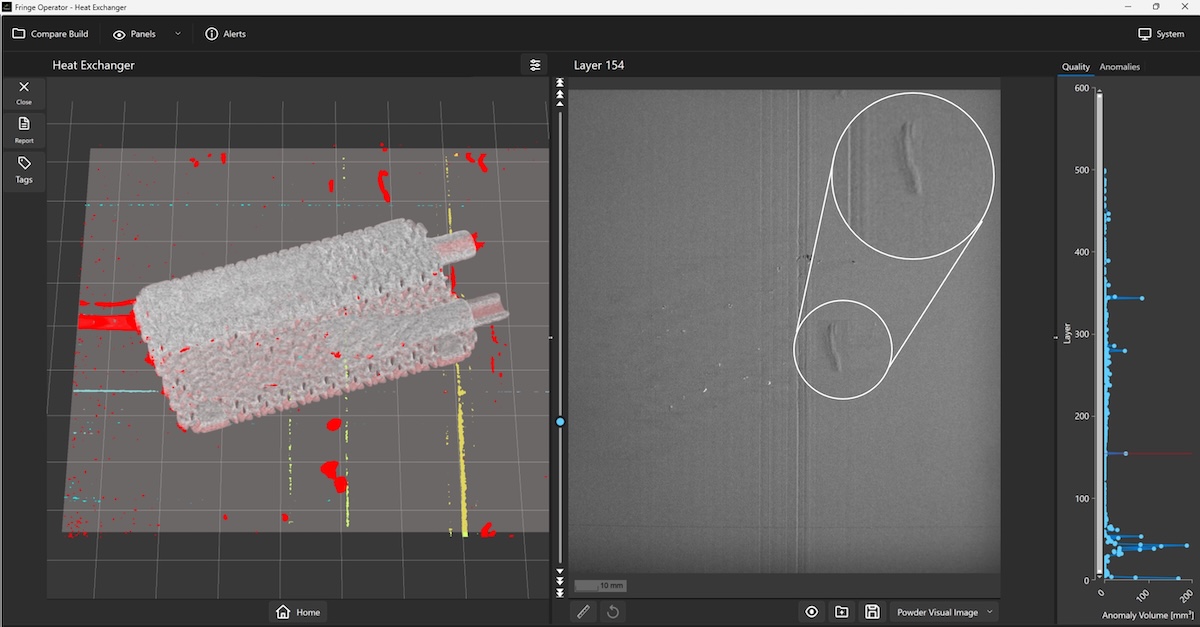Expand the Panels dropdown arrow

point(178,34)
